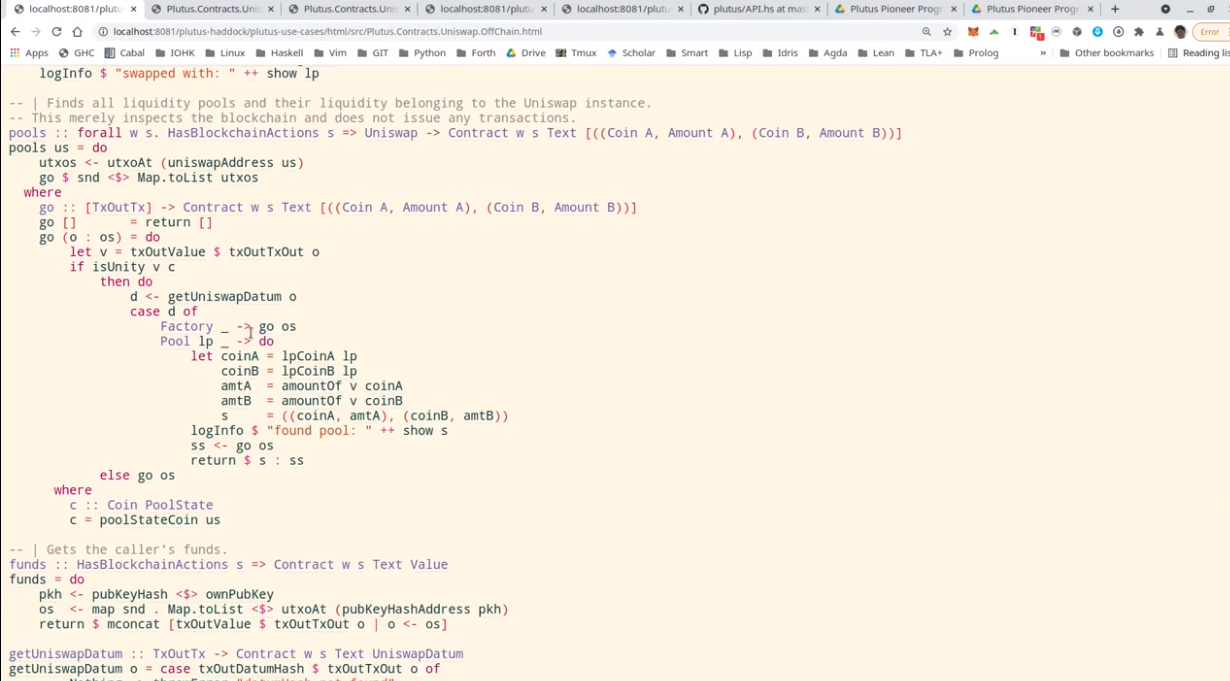The height and width of the screenshot is (681, 1230).
Task: Open the Scholar bookmark
Action: point(631,53)
